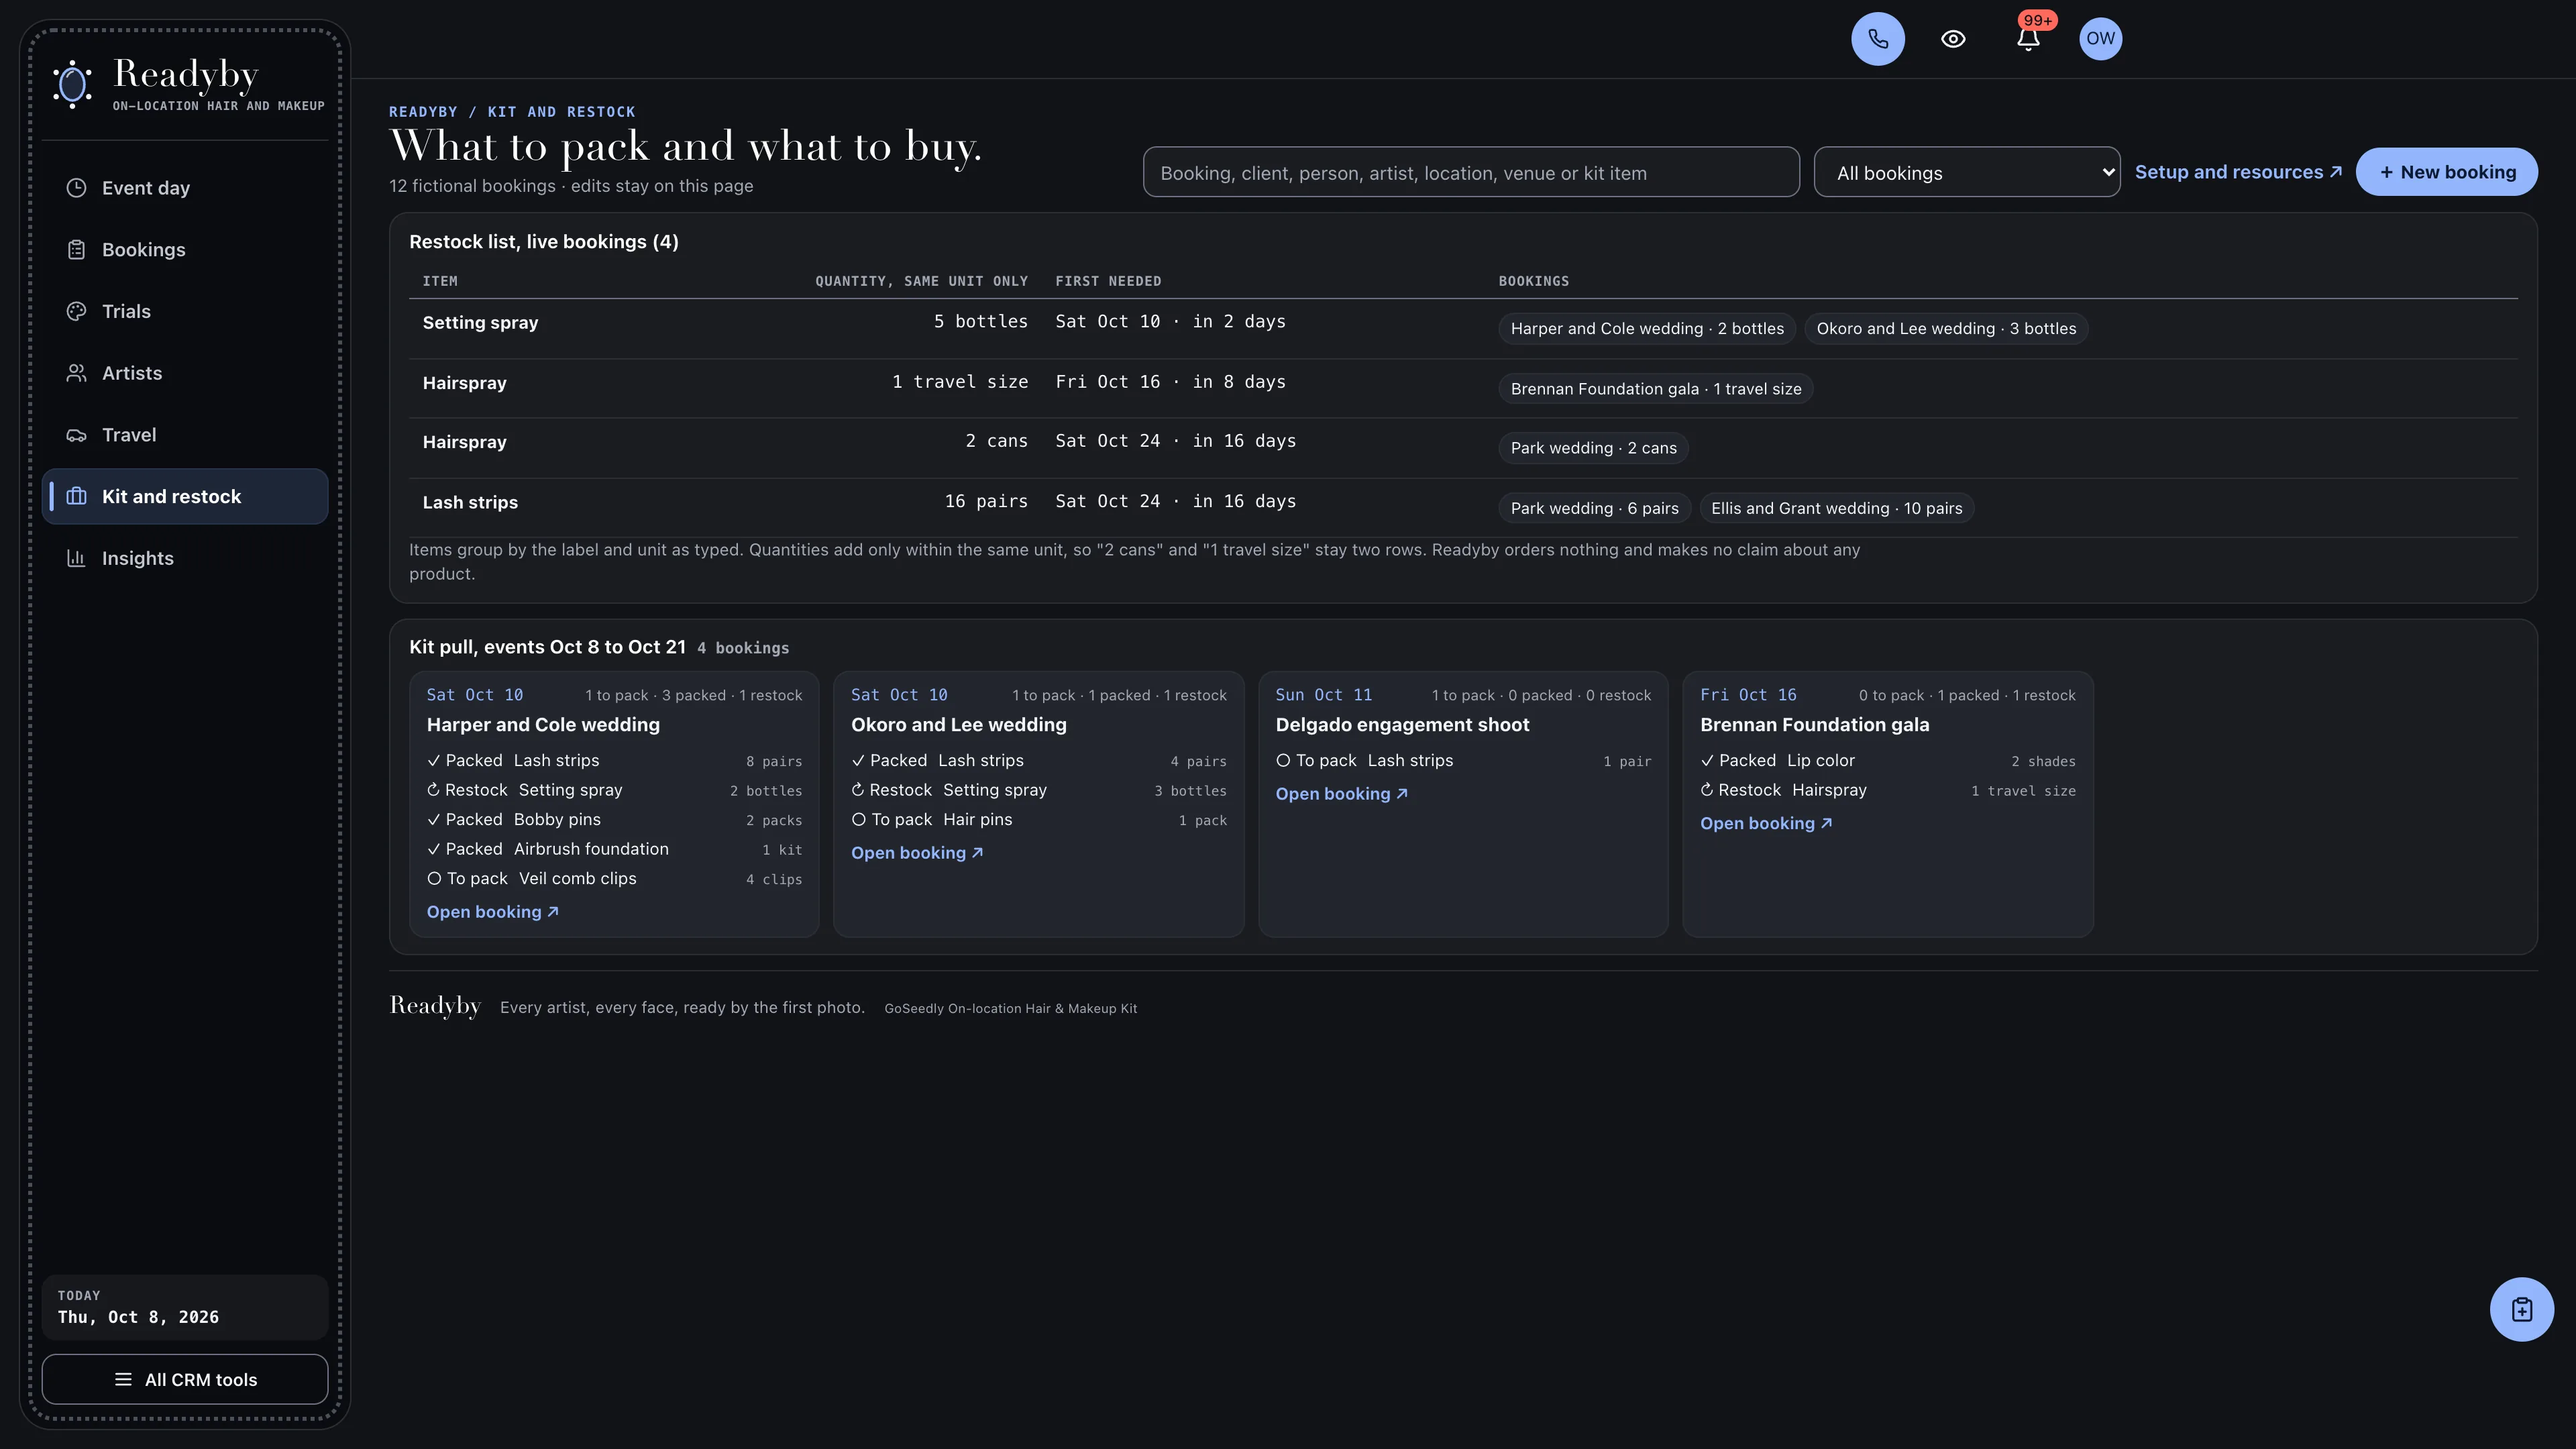Open booking for Harper and Cole wedding

492,912
